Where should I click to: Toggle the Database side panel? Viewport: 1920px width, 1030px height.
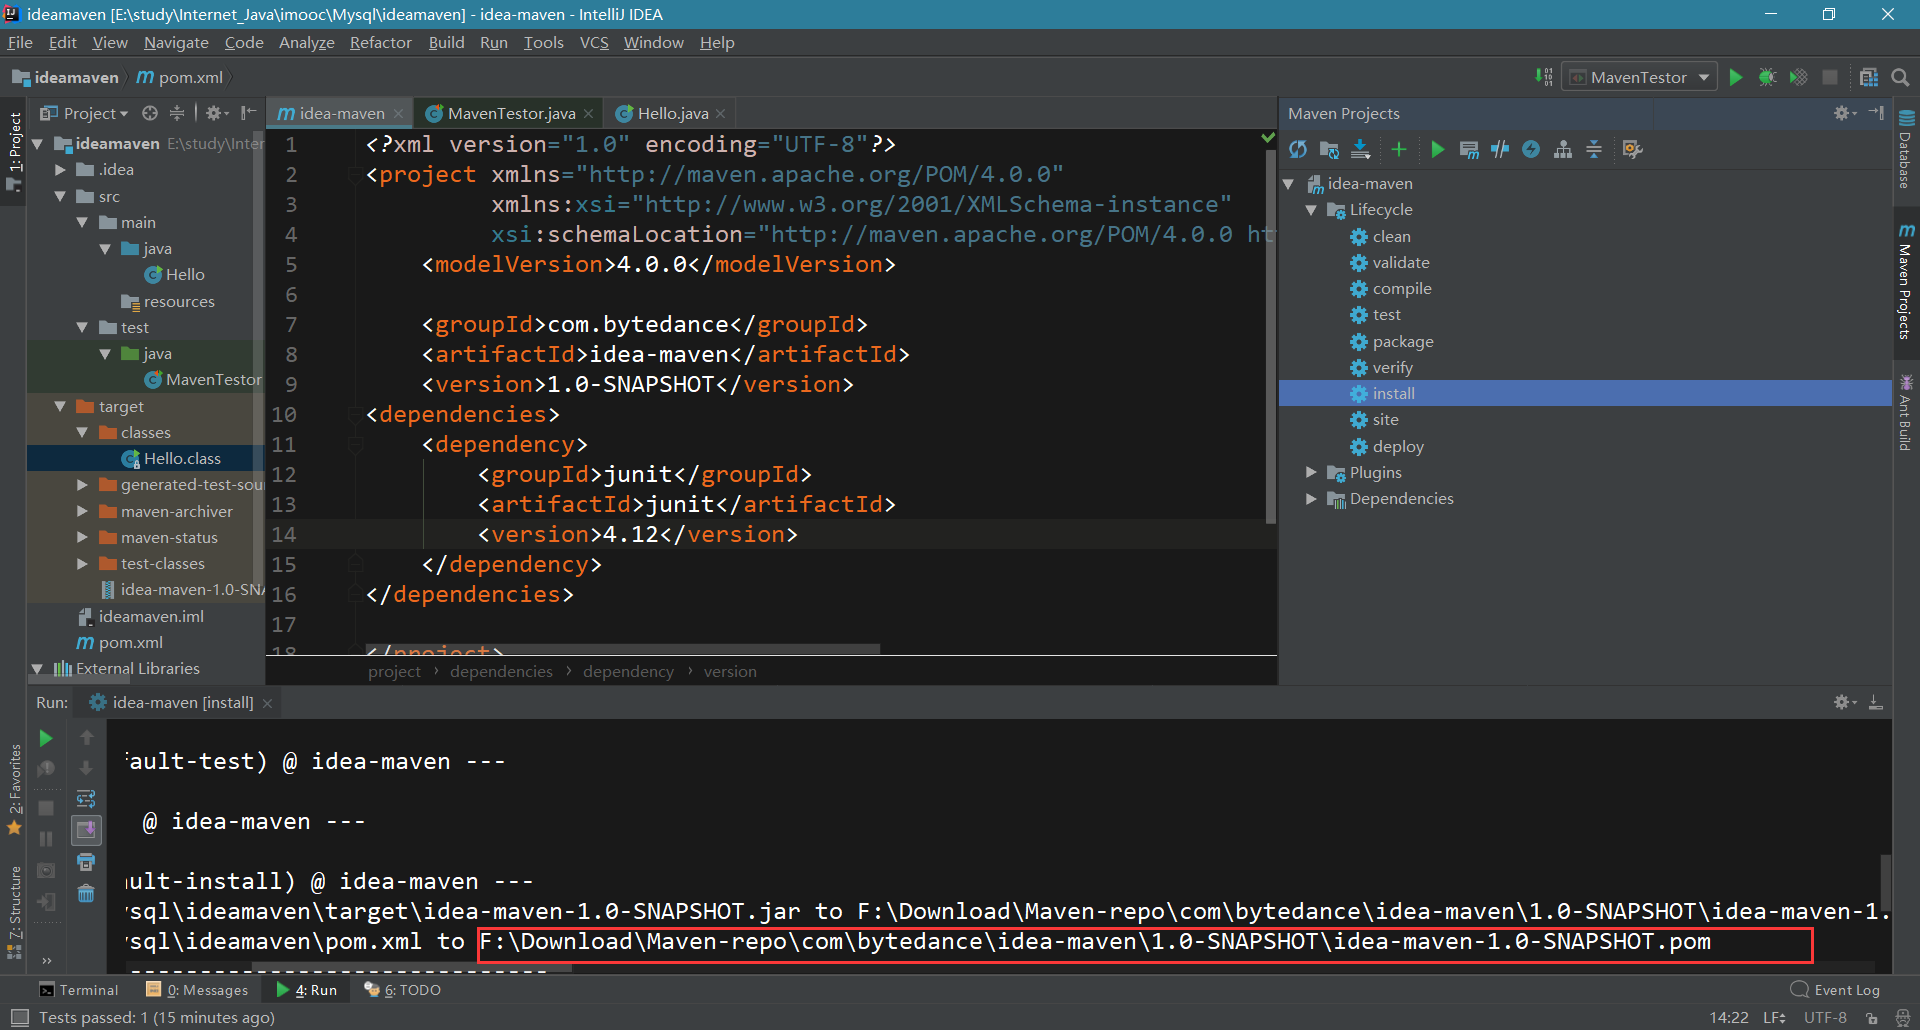click(x=1906, y=150)
